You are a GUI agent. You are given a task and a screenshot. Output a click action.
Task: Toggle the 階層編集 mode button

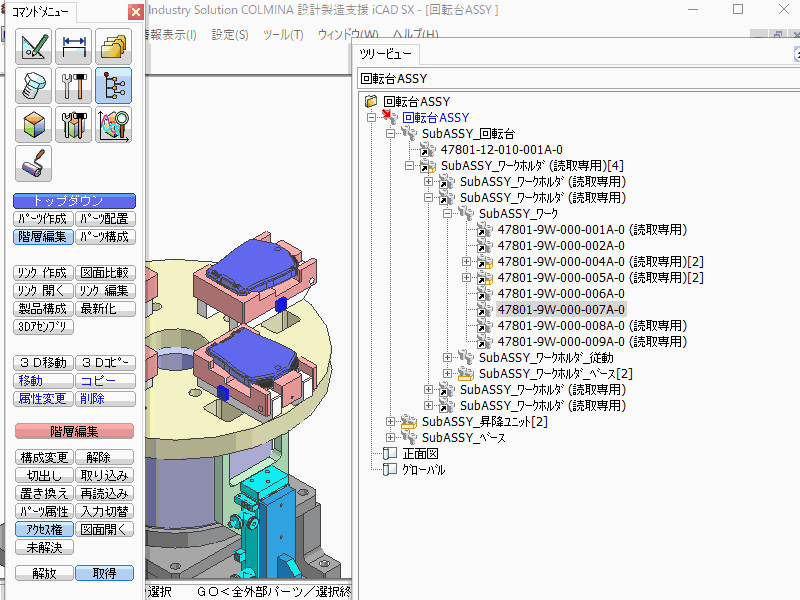(43, 237)
